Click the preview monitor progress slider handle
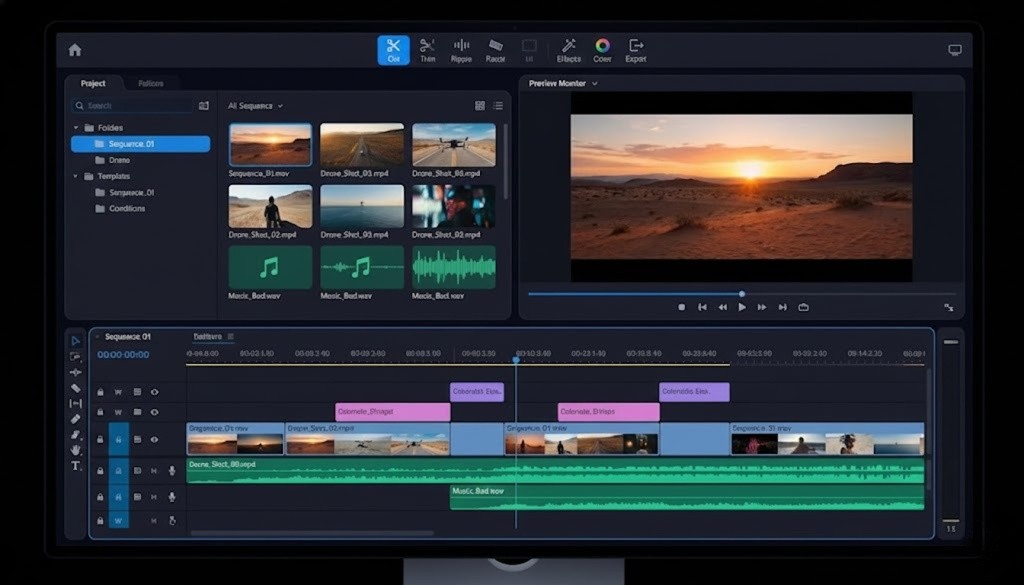Screen dimensions: 1024x585 pyautogui.click(x=742, y=294)
